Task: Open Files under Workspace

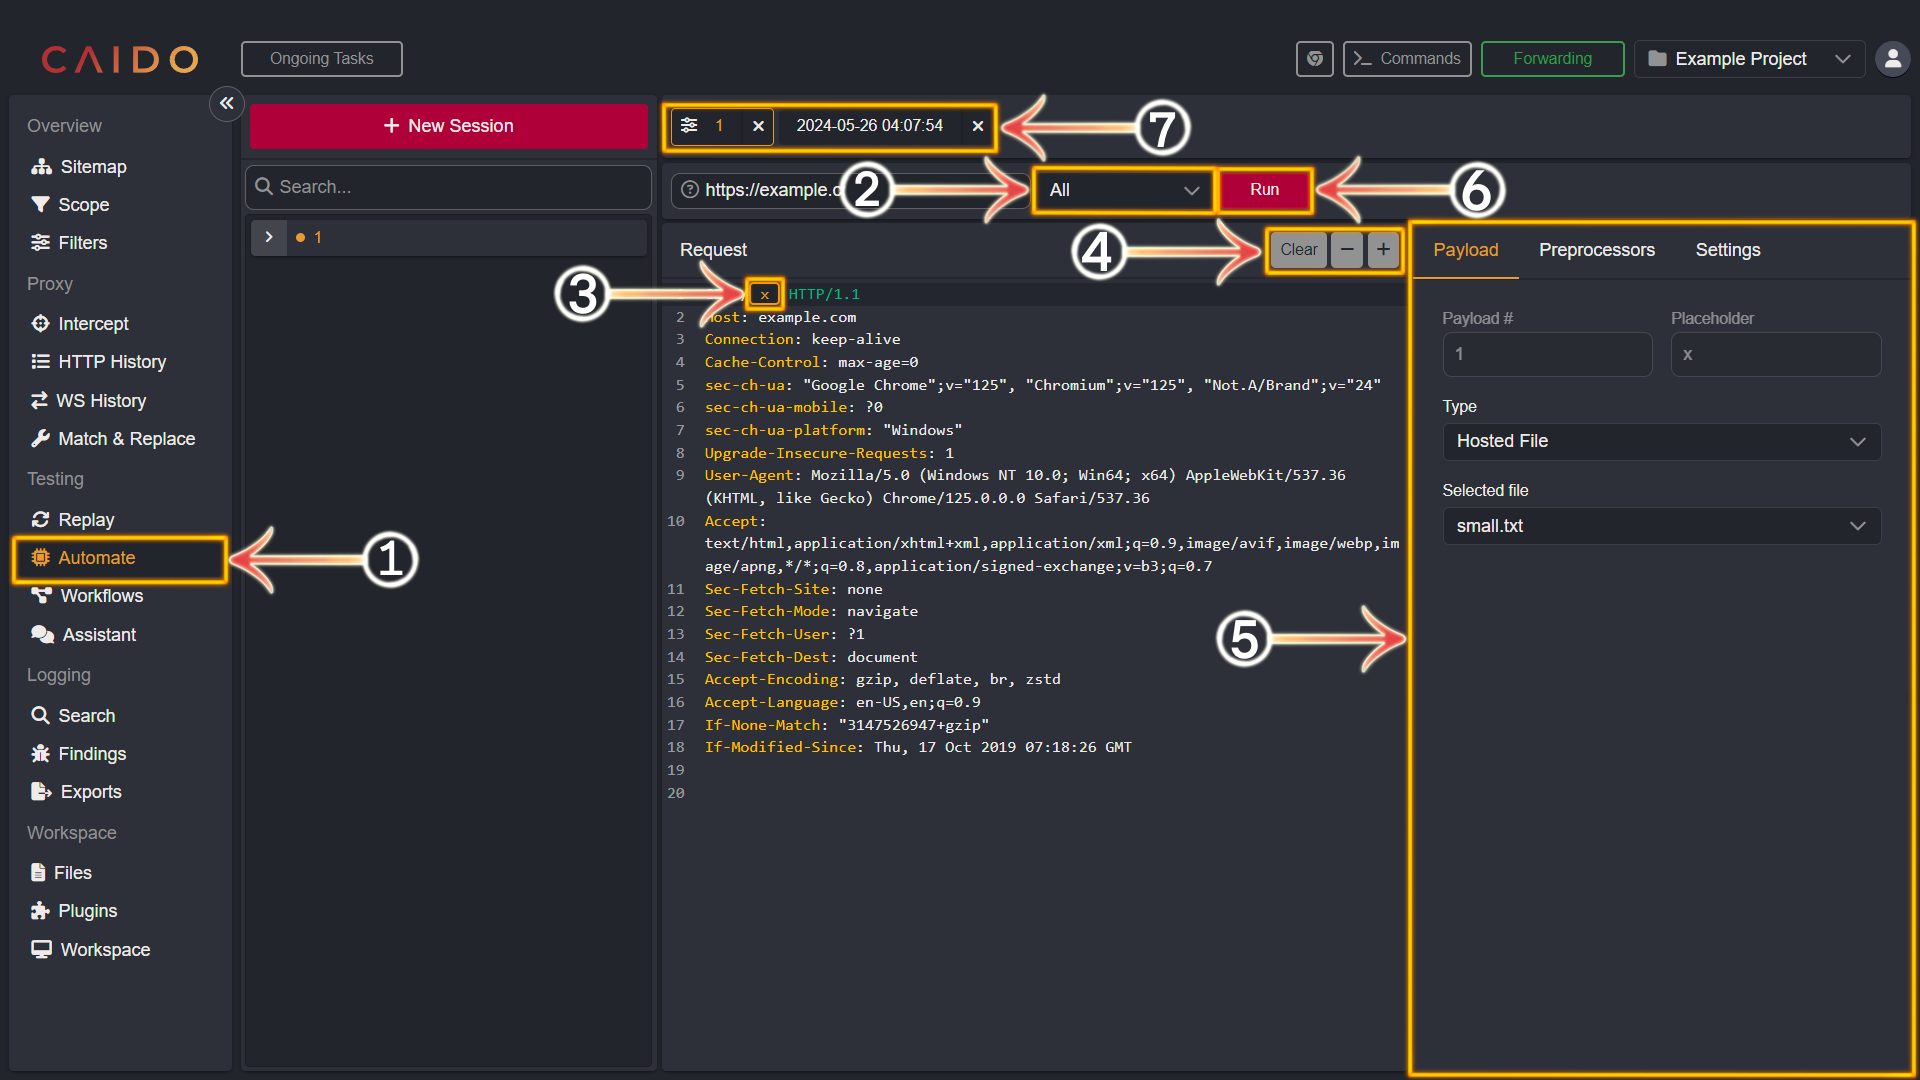Action: 62,873
